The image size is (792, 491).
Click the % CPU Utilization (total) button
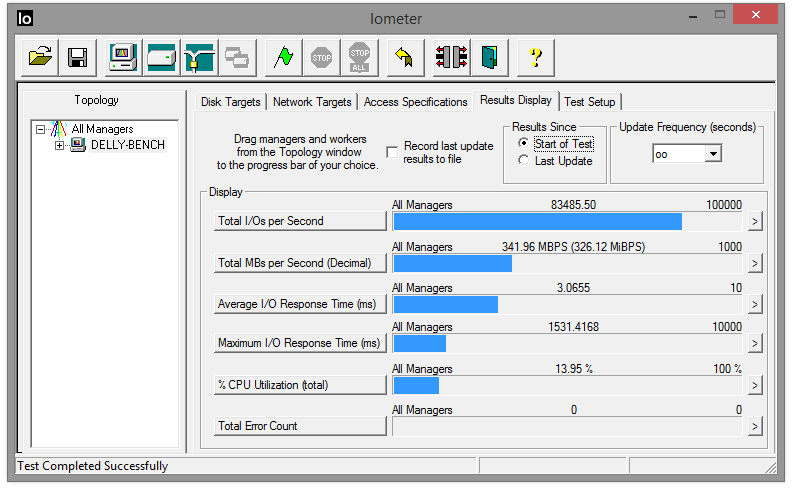[x=300, y=385]
